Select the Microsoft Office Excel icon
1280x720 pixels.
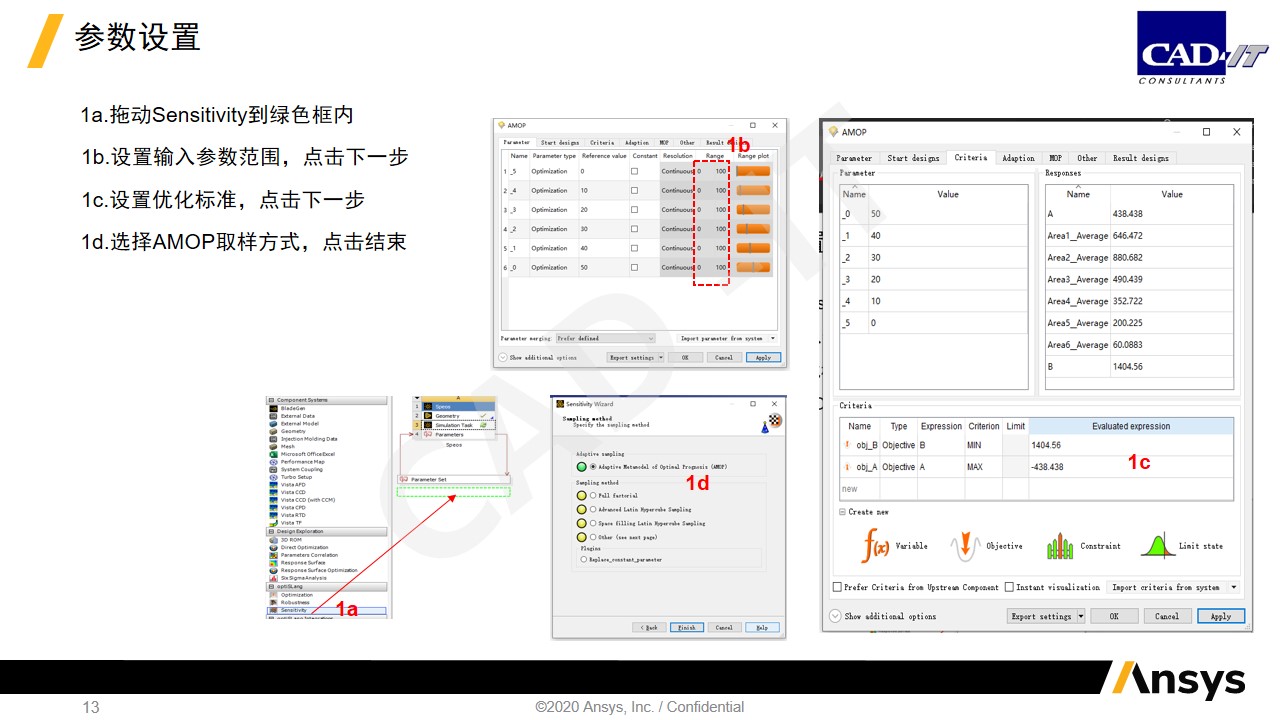pos(273,454)
